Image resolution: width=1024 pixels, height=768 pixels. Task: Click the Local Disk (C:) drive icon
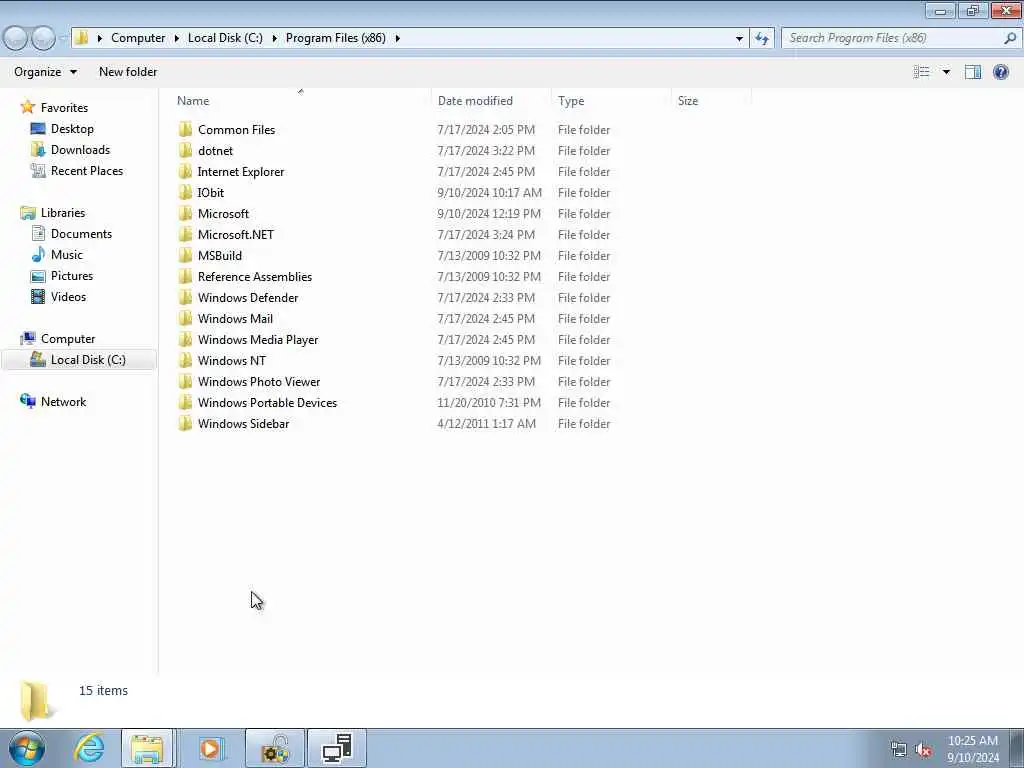coord(38,359)
